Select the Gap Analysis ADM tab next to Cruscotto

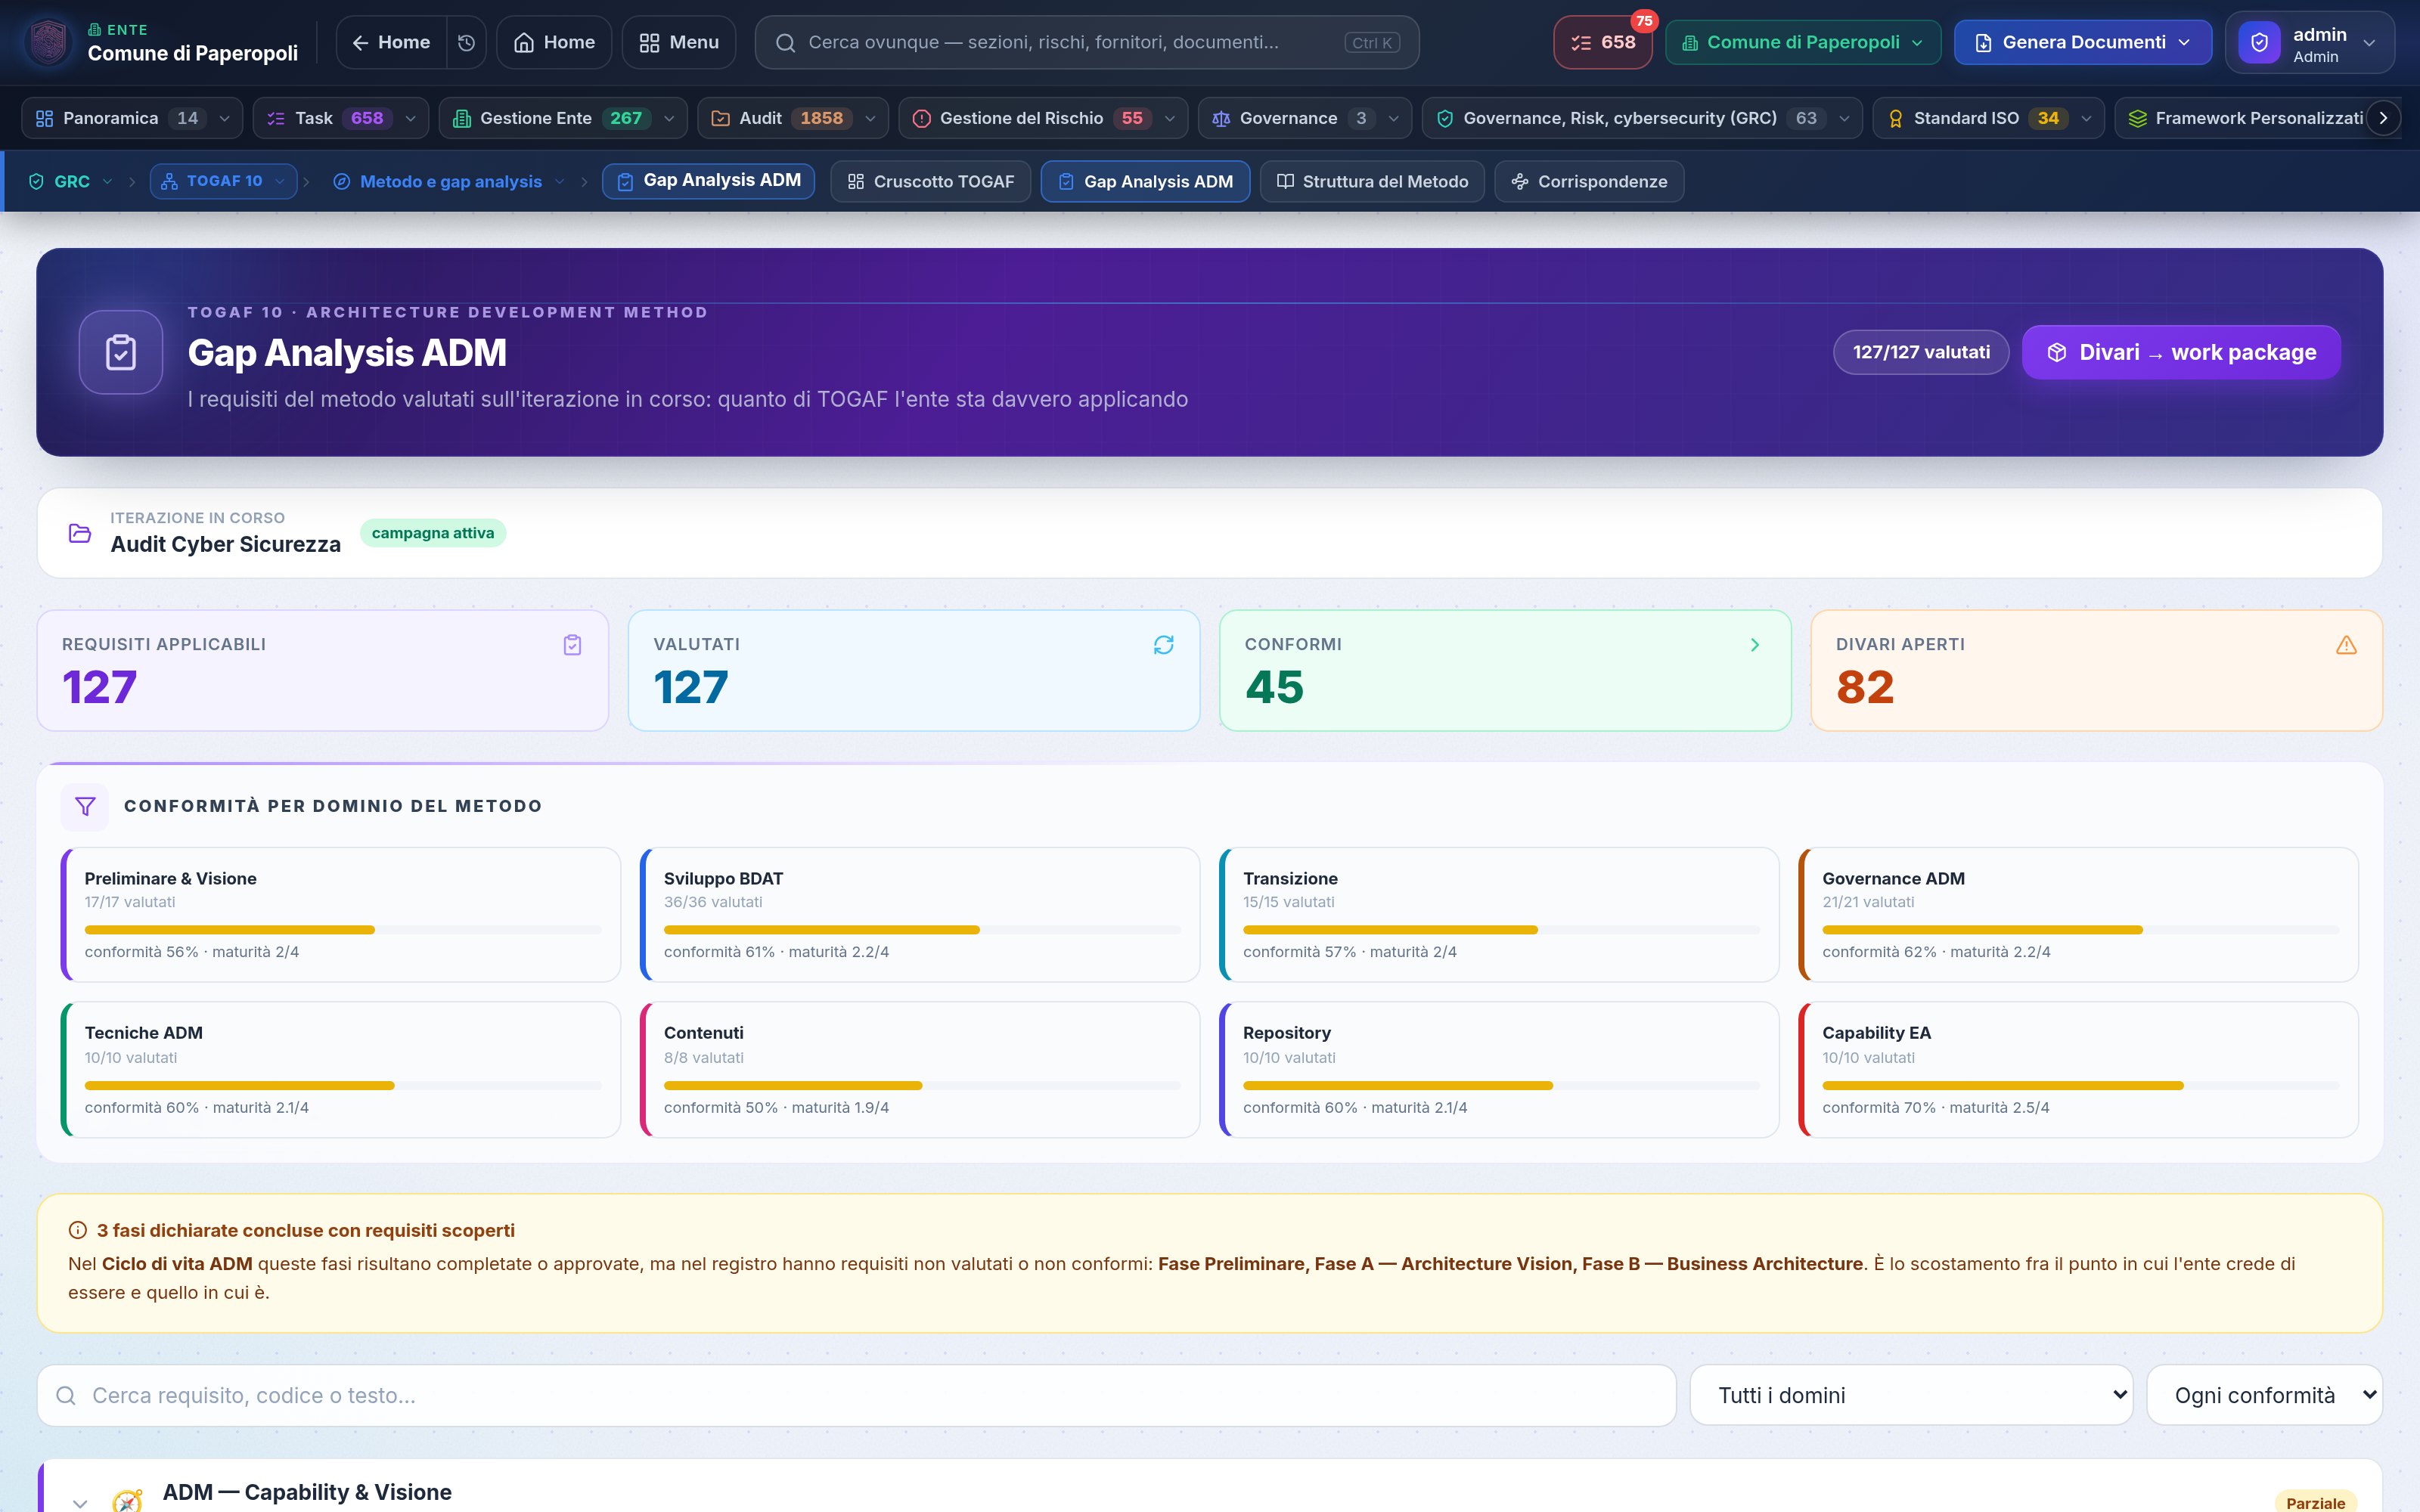tap(1145, 181)
